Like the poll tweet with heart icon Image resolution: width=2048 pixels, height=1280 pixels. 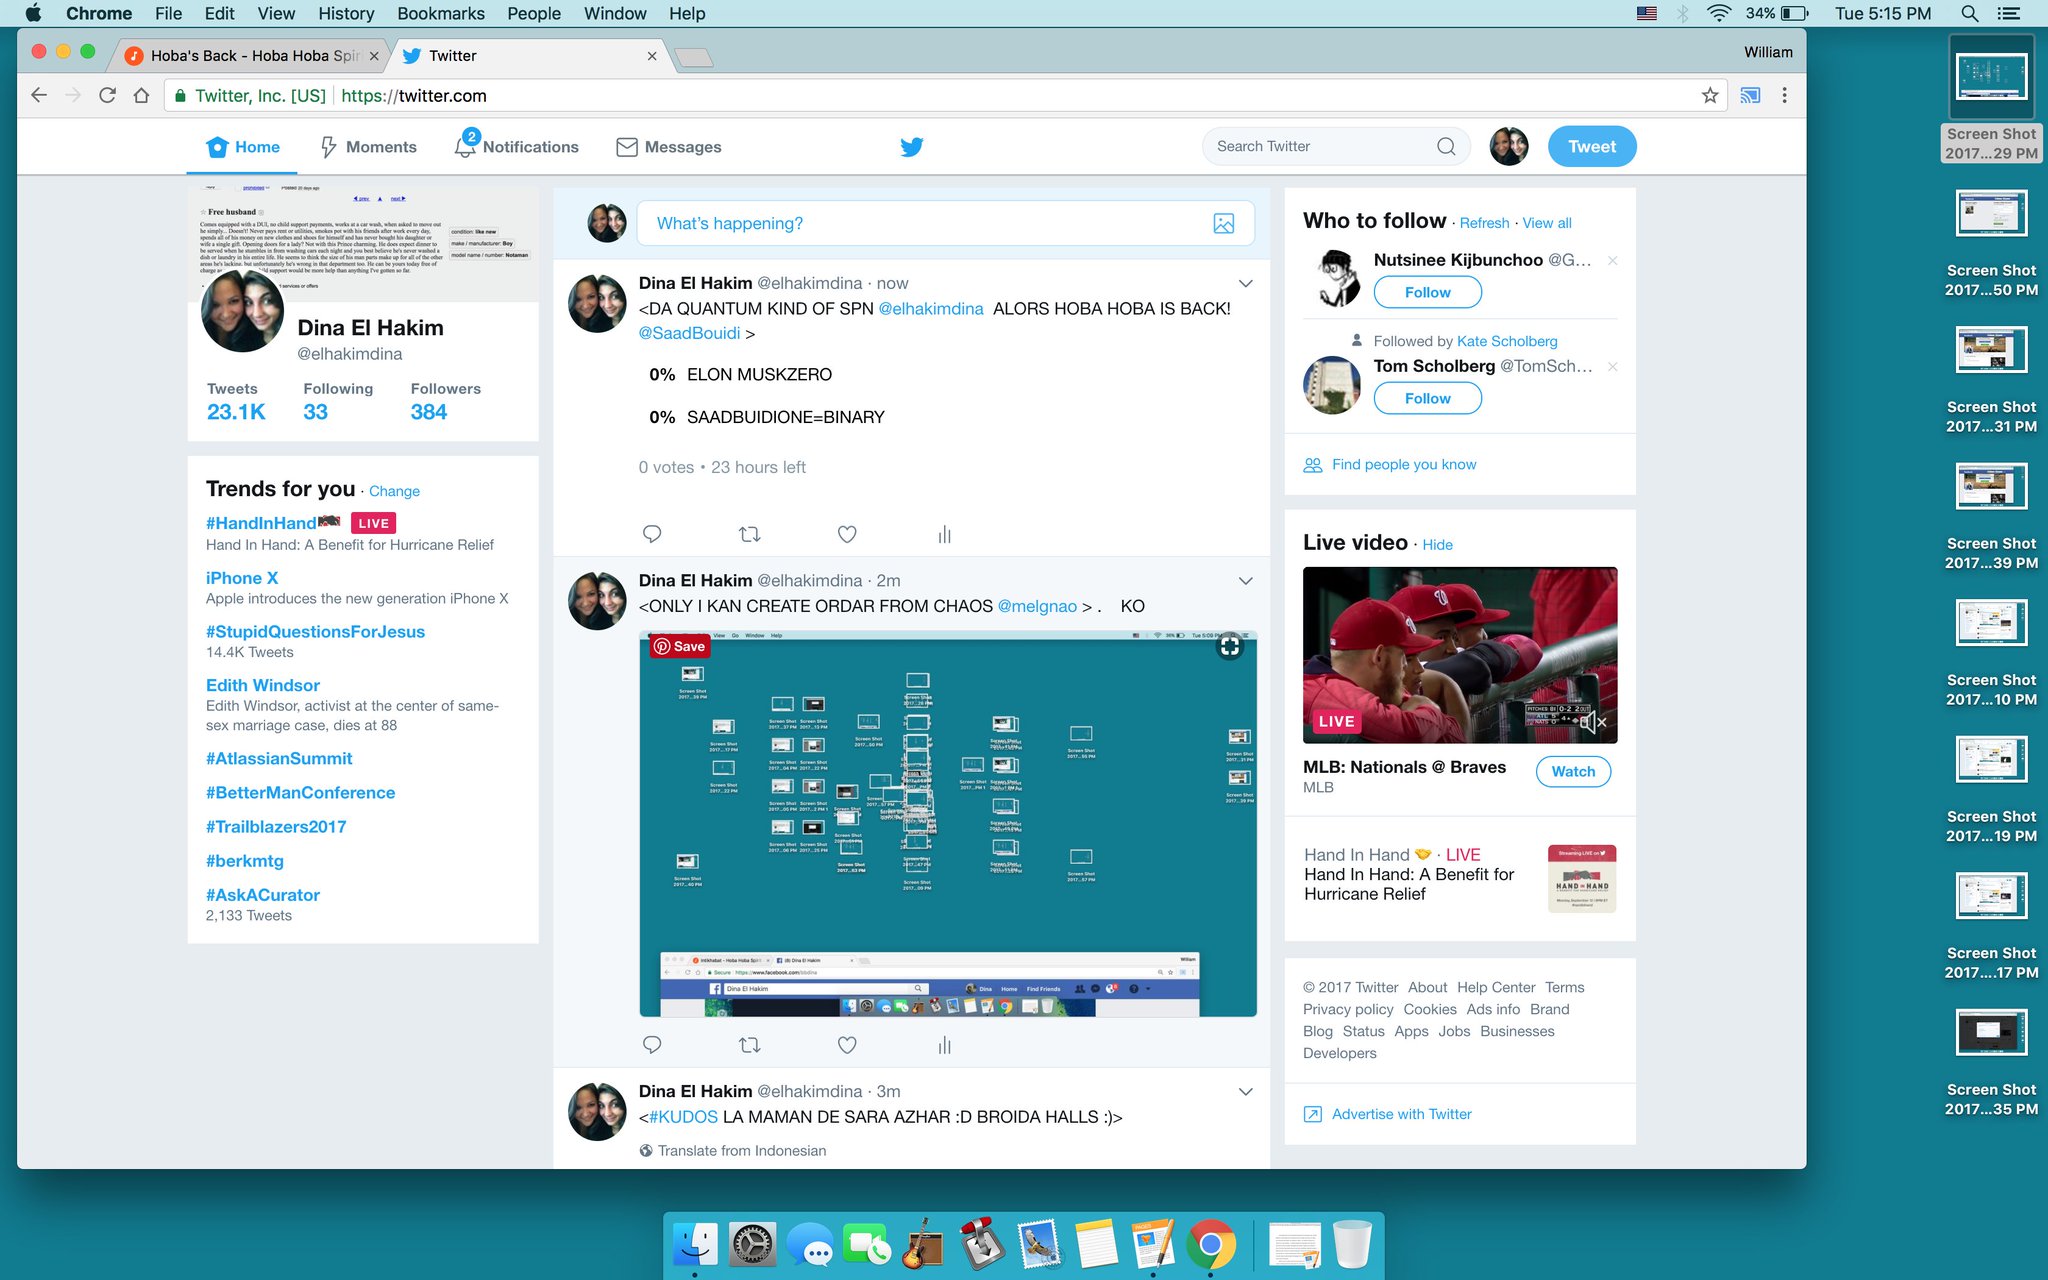847,534
